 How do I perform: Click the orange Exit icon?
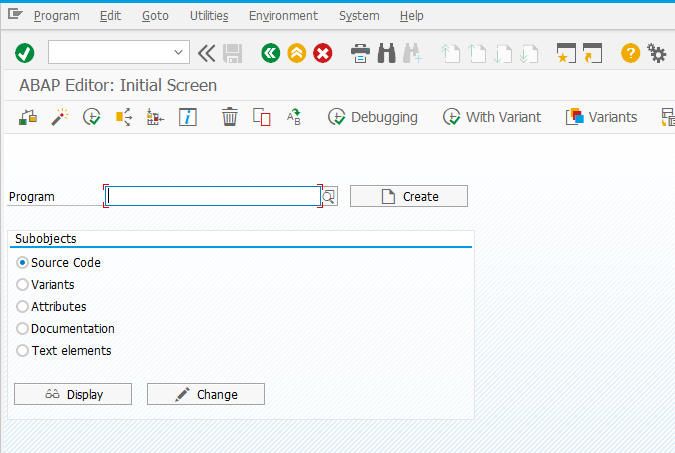[297, 53]
